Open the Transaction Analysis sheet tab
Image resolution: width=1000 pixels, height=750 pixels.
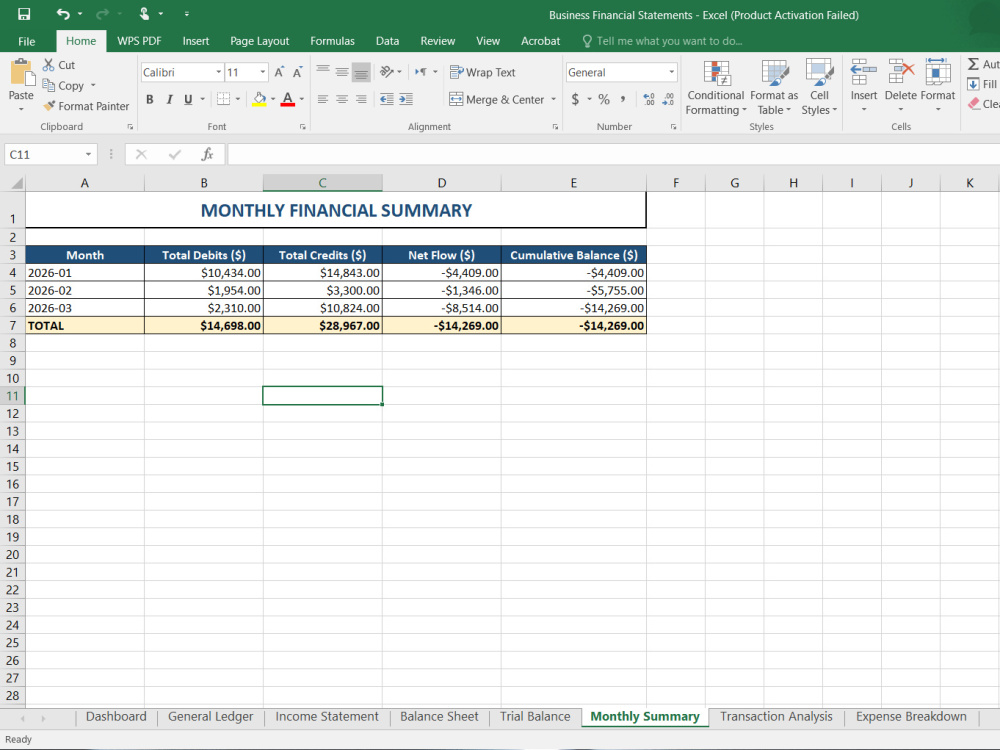(776, 716)
